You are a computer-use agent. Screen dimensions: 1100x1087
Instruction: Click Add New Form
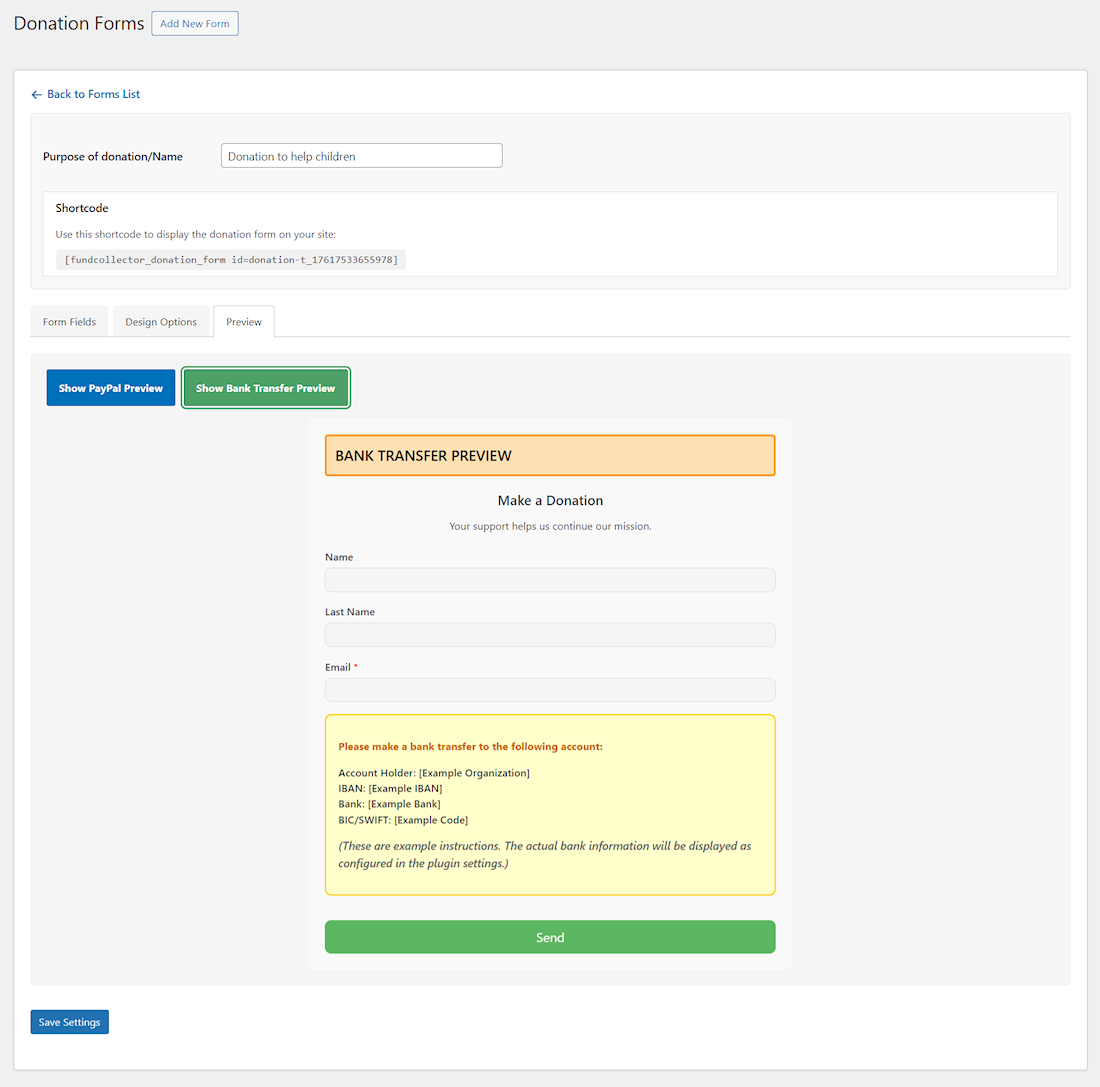pos(194,23)
